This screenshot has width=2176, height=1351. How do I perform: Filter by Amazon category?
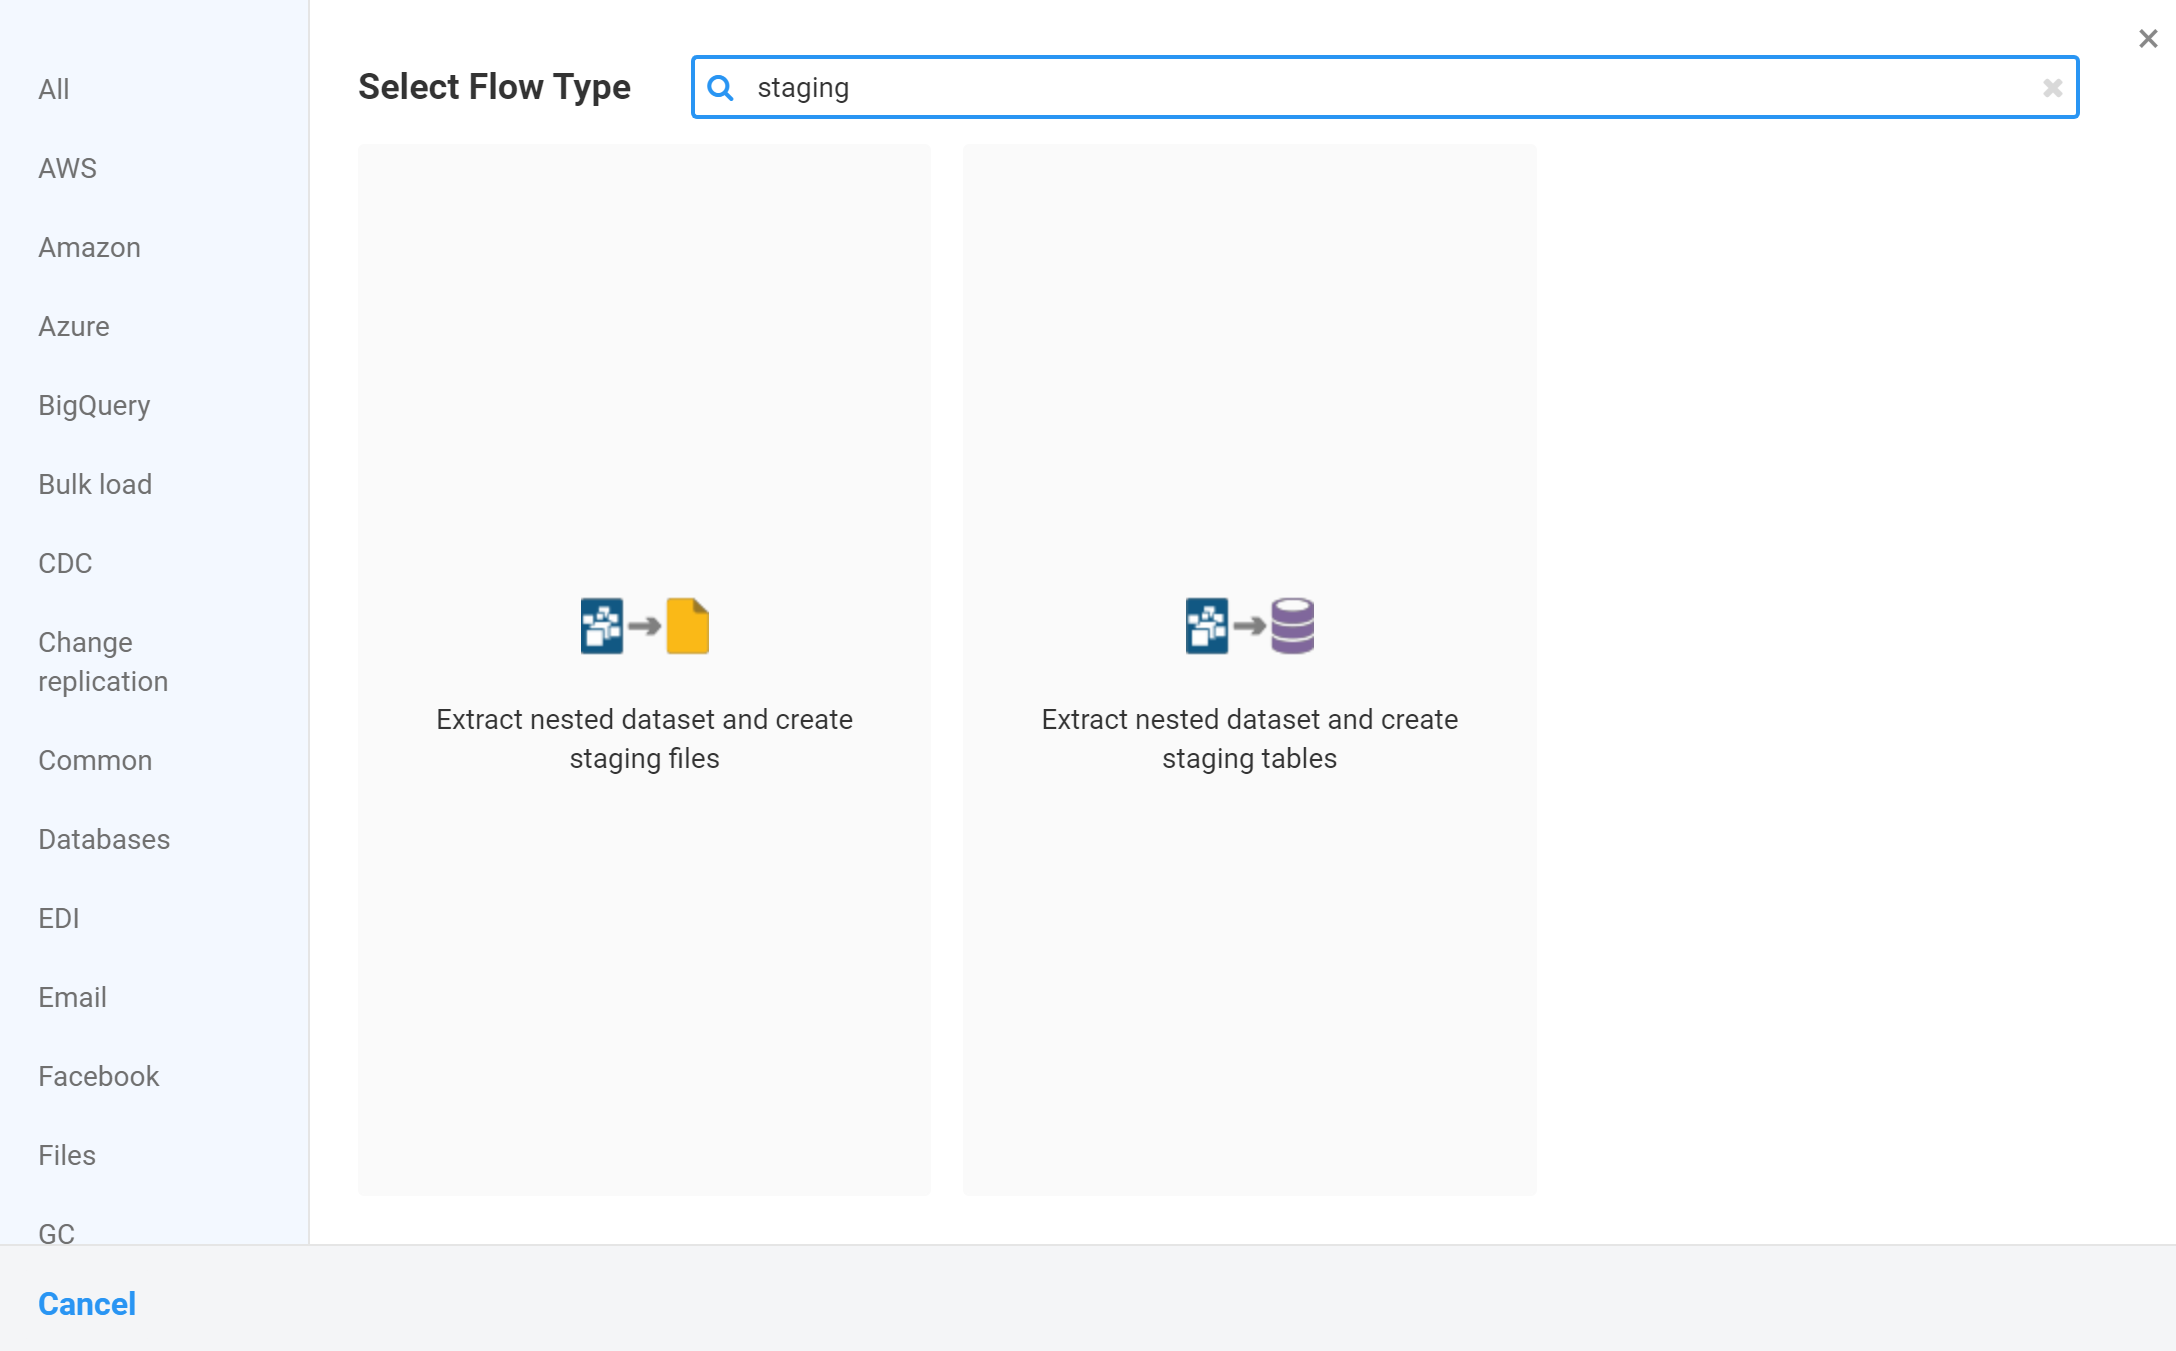(89, 247)
